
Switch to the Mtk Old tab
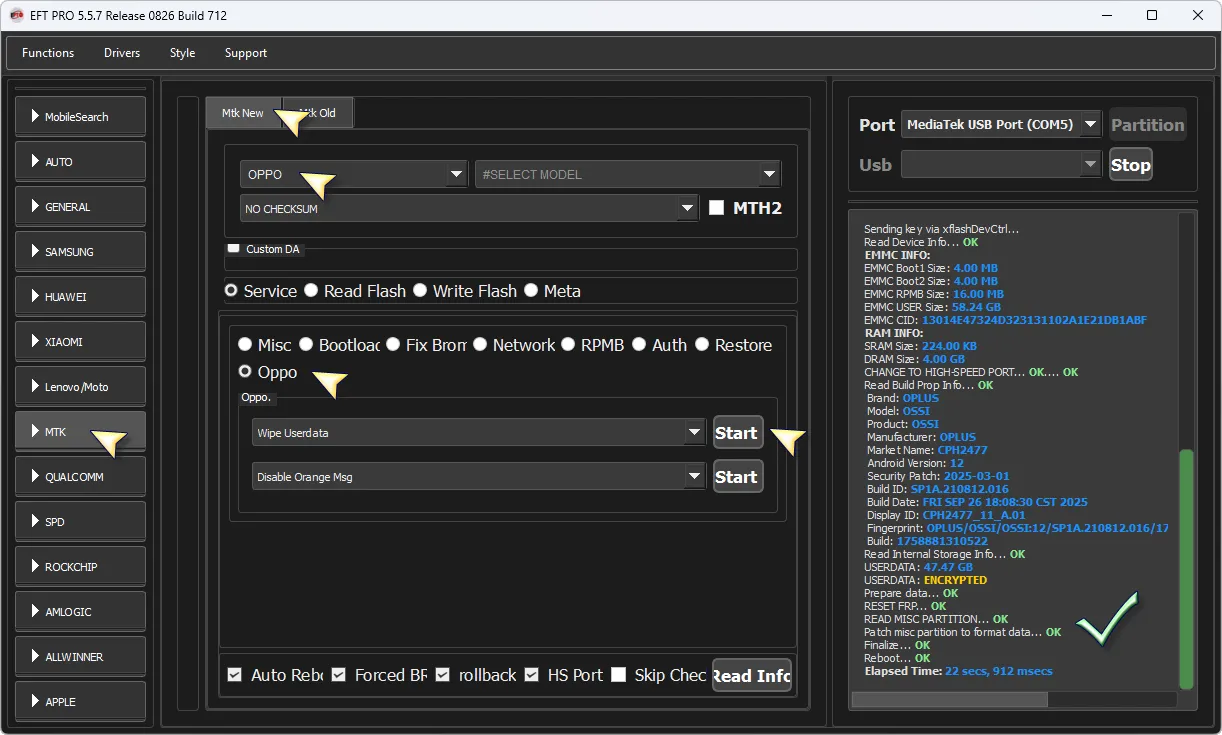click(319, 113)
